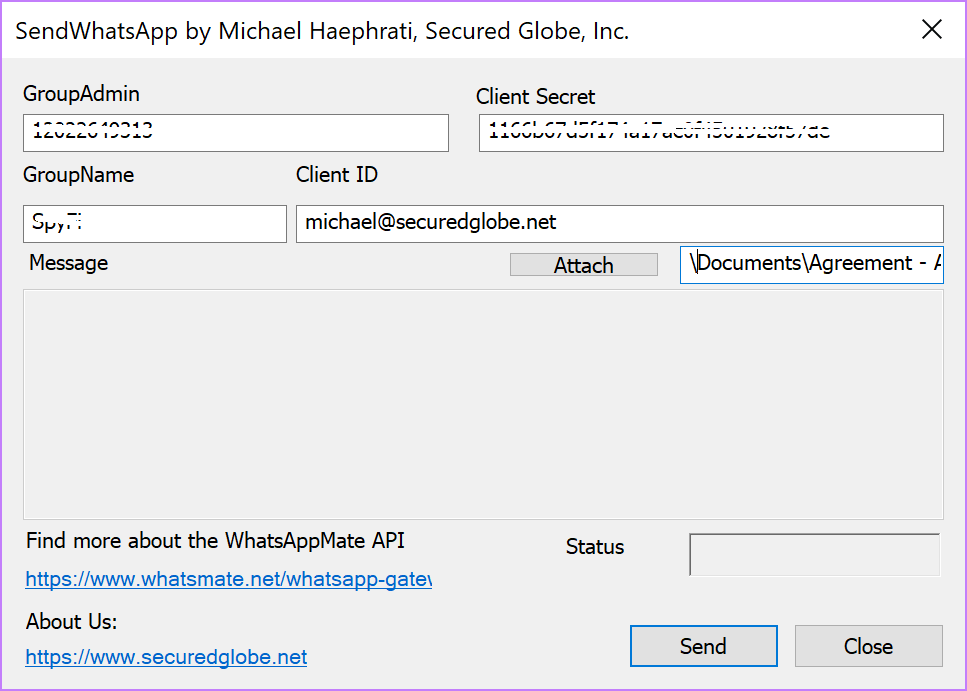Click the Close button
The height and width of the screenshot is (691, 967).
tap(868, 646)
